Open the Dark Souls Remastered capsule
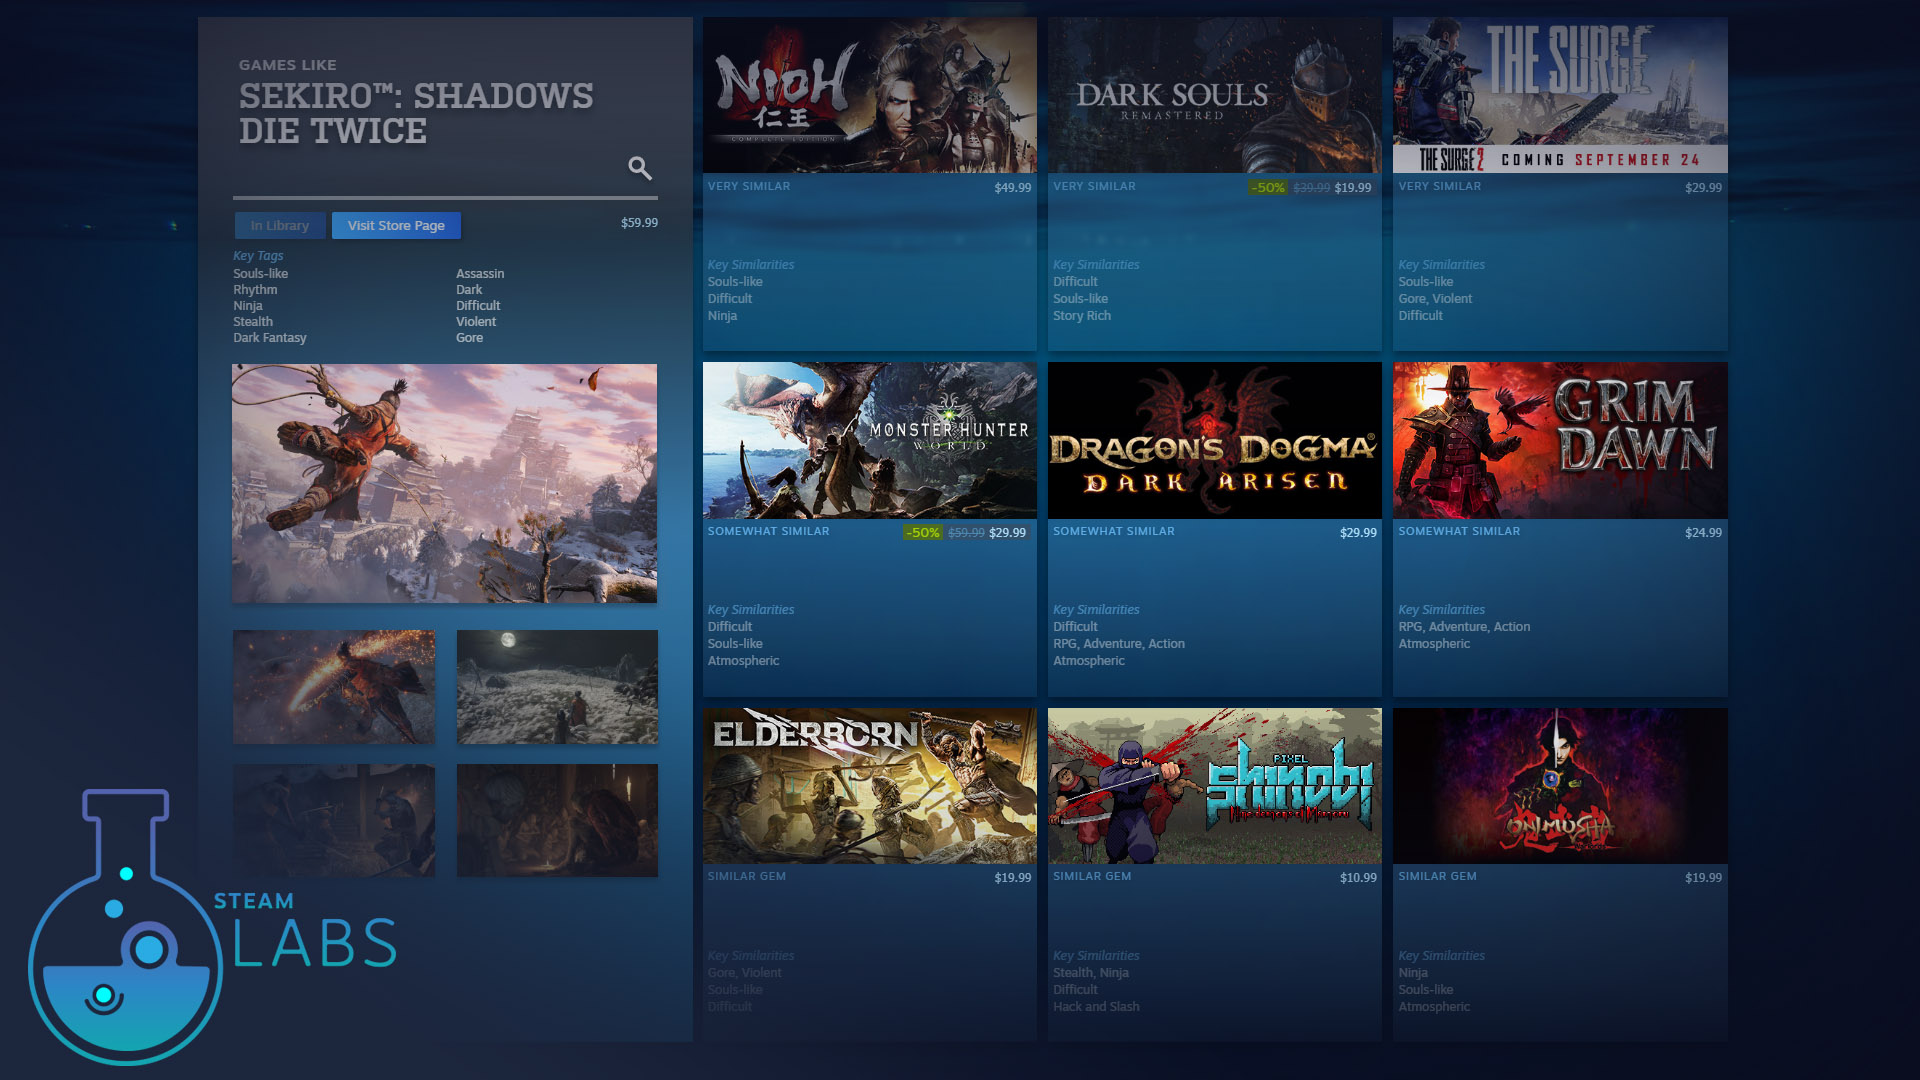The width and height of the screenshot is (1920, 1080). pos(1214,95)
